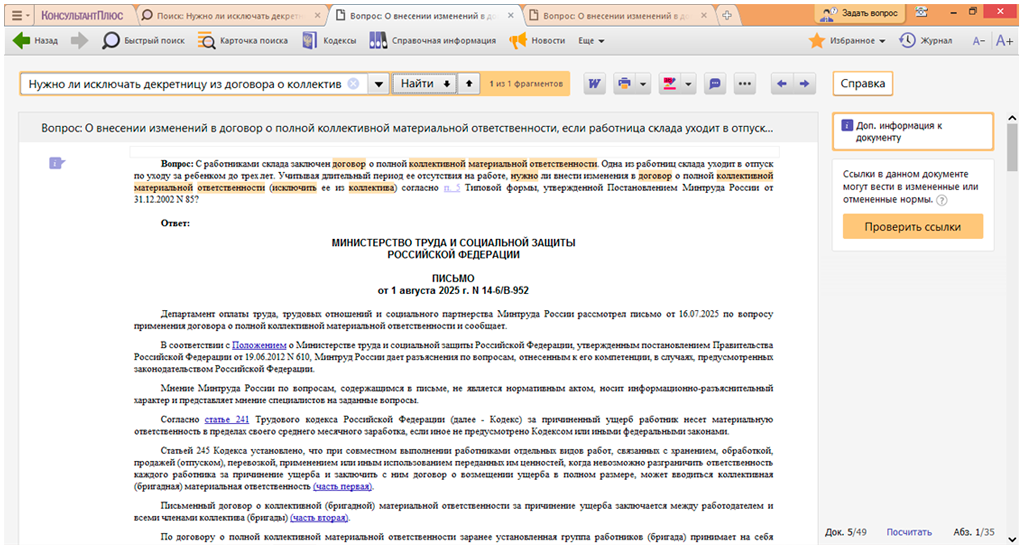Click the Проверить ссылки button
The image size is (1024, 549).
912,227
